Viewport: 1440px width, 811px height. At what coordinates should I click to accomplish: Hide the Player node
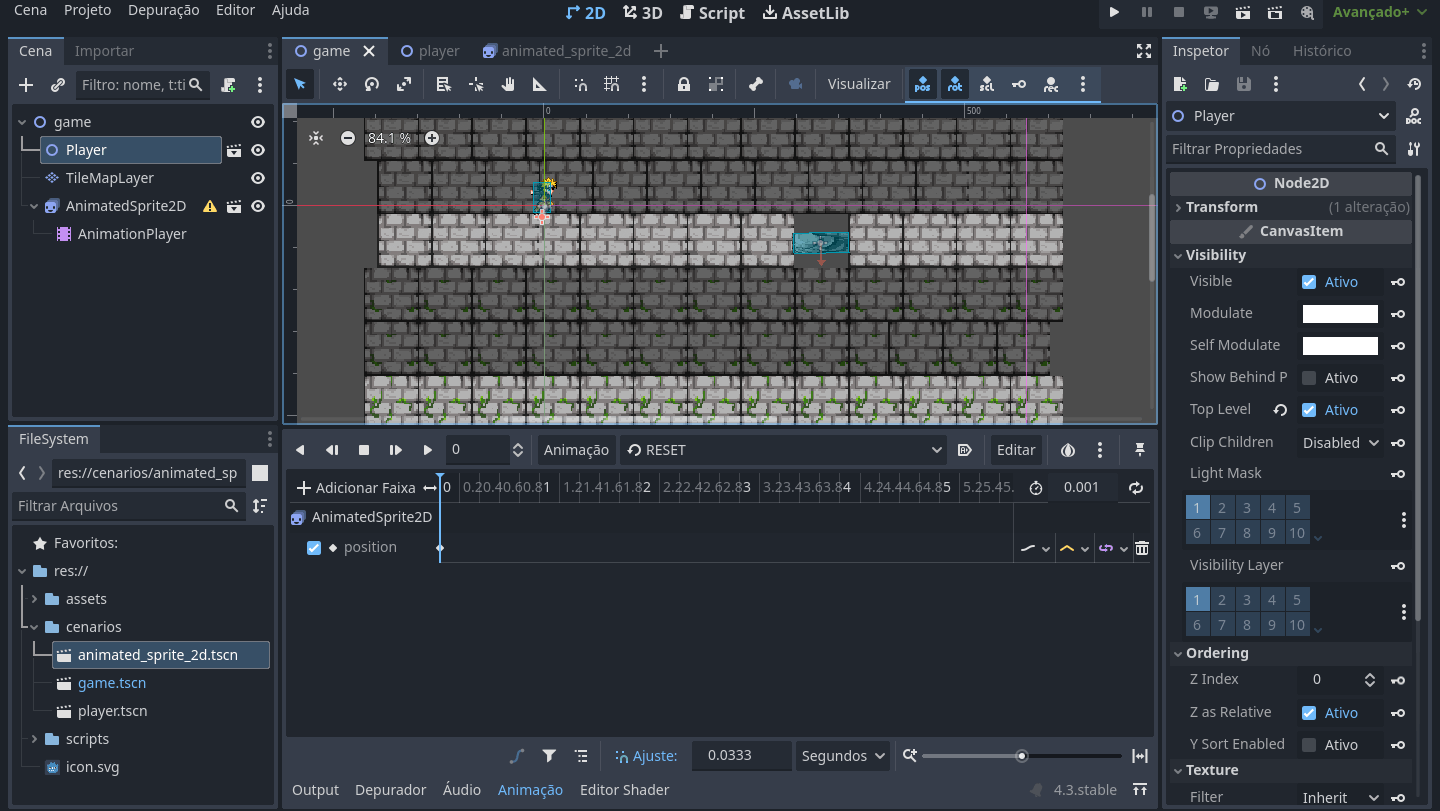258,150
